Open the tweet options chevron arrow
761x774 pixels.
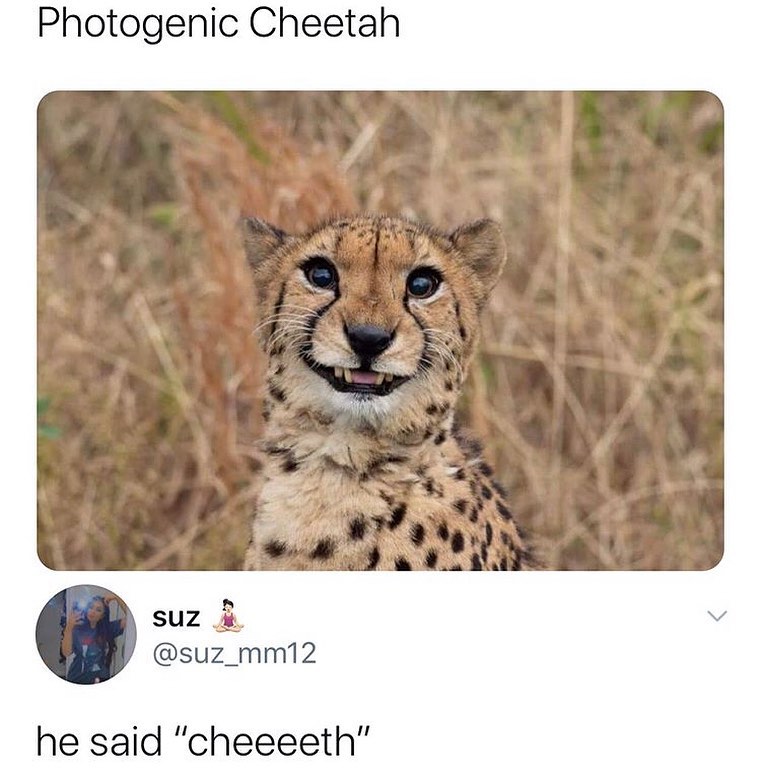[x=717, y=615]
